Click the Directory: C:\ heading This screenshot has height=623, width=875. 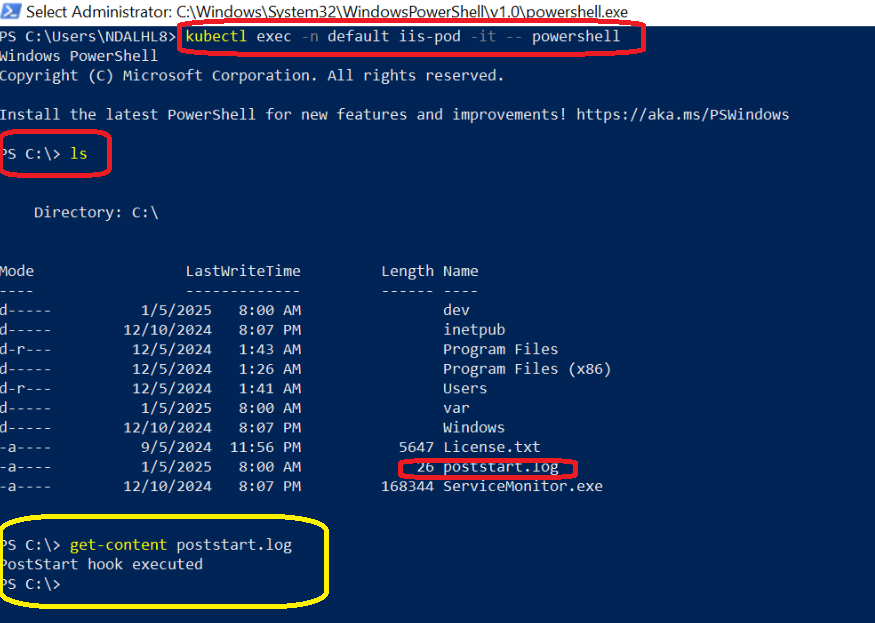coord(96,212)
